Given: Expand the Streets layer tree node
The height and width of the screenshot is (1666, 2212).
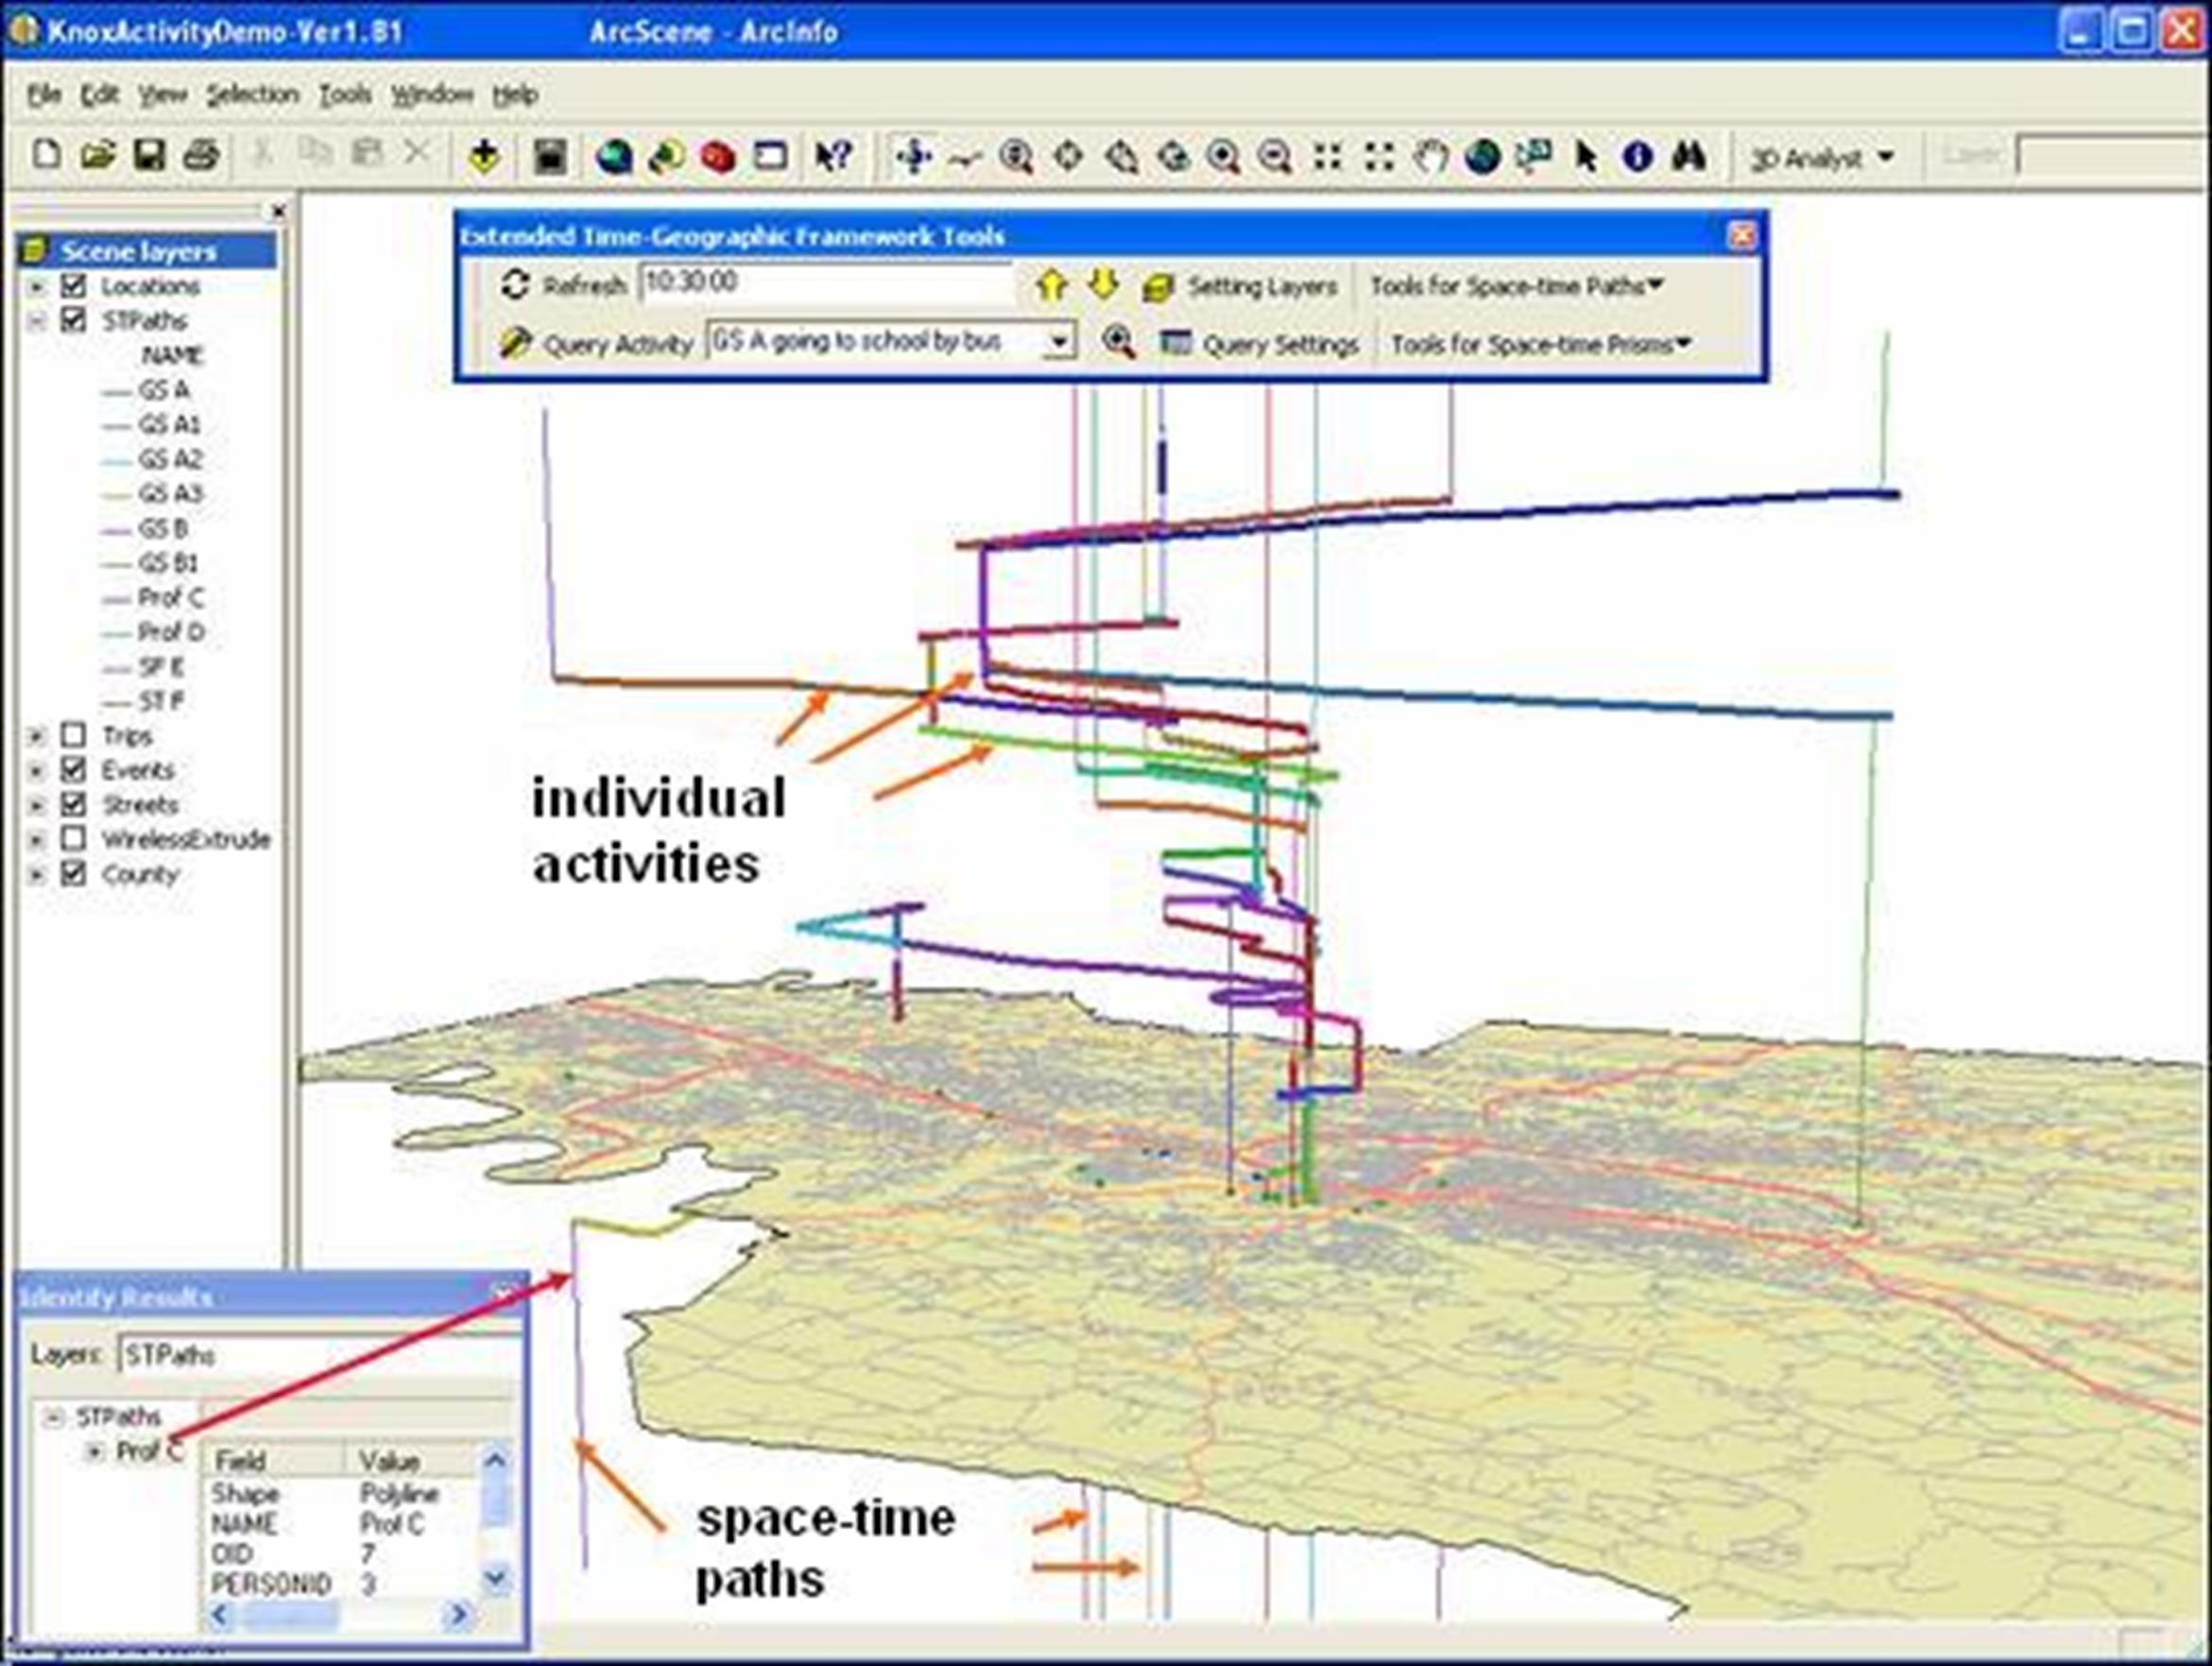Looking at the screenshot, I should tap(36, 805).
